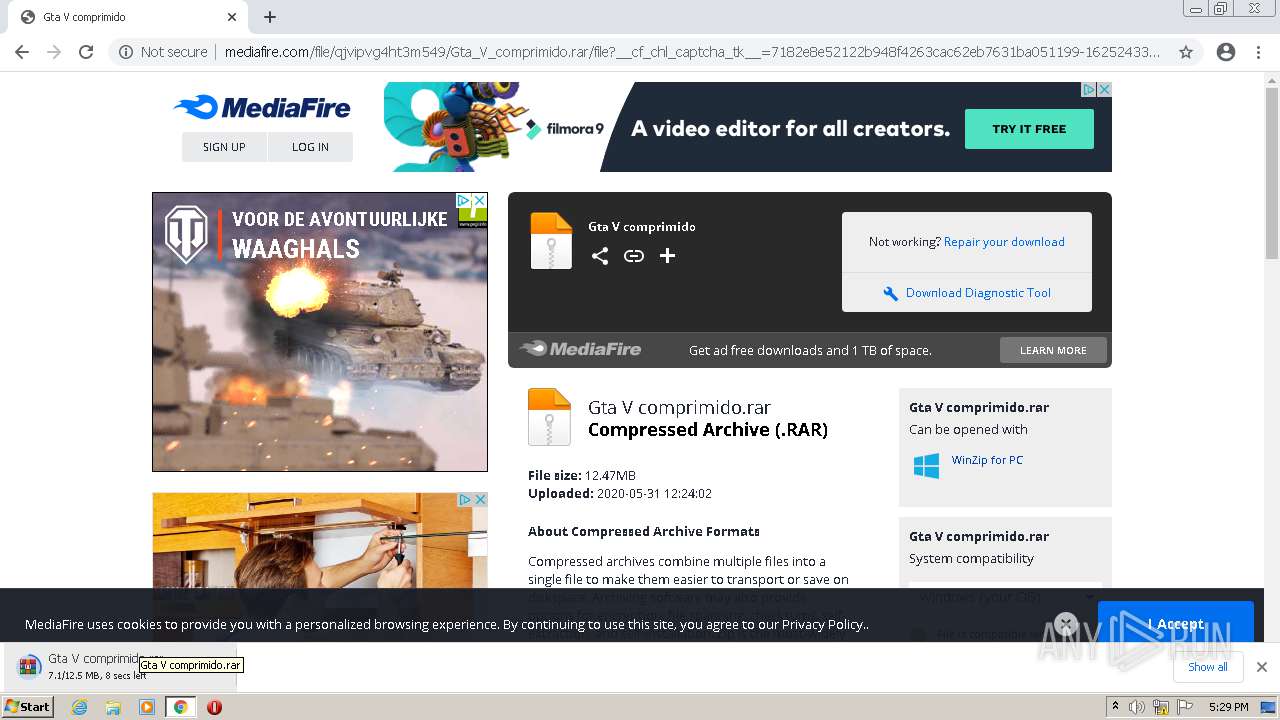Select the Gta V comprimido browser tab
Screen dimensions: 1280x720
point(130,17)
